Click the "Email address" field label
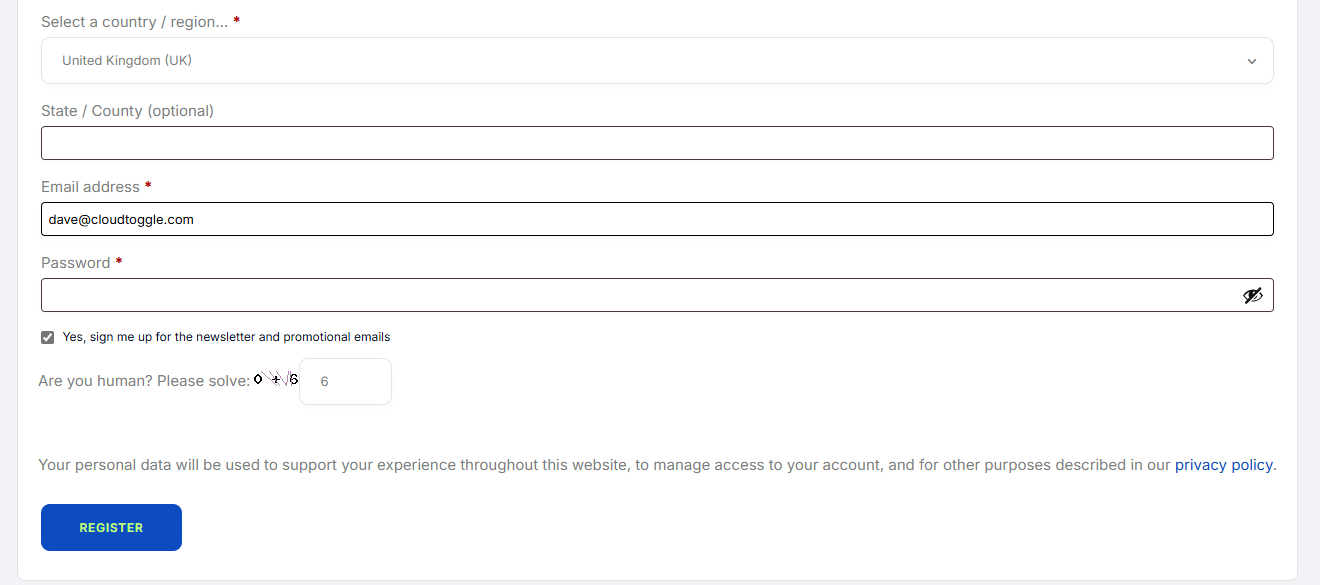This screenshot has width=1320, height=585. (90, 187)
